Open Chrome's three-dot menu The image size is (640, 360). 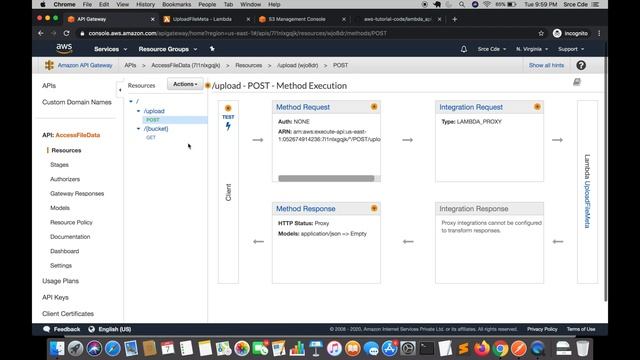coord(599,33)
